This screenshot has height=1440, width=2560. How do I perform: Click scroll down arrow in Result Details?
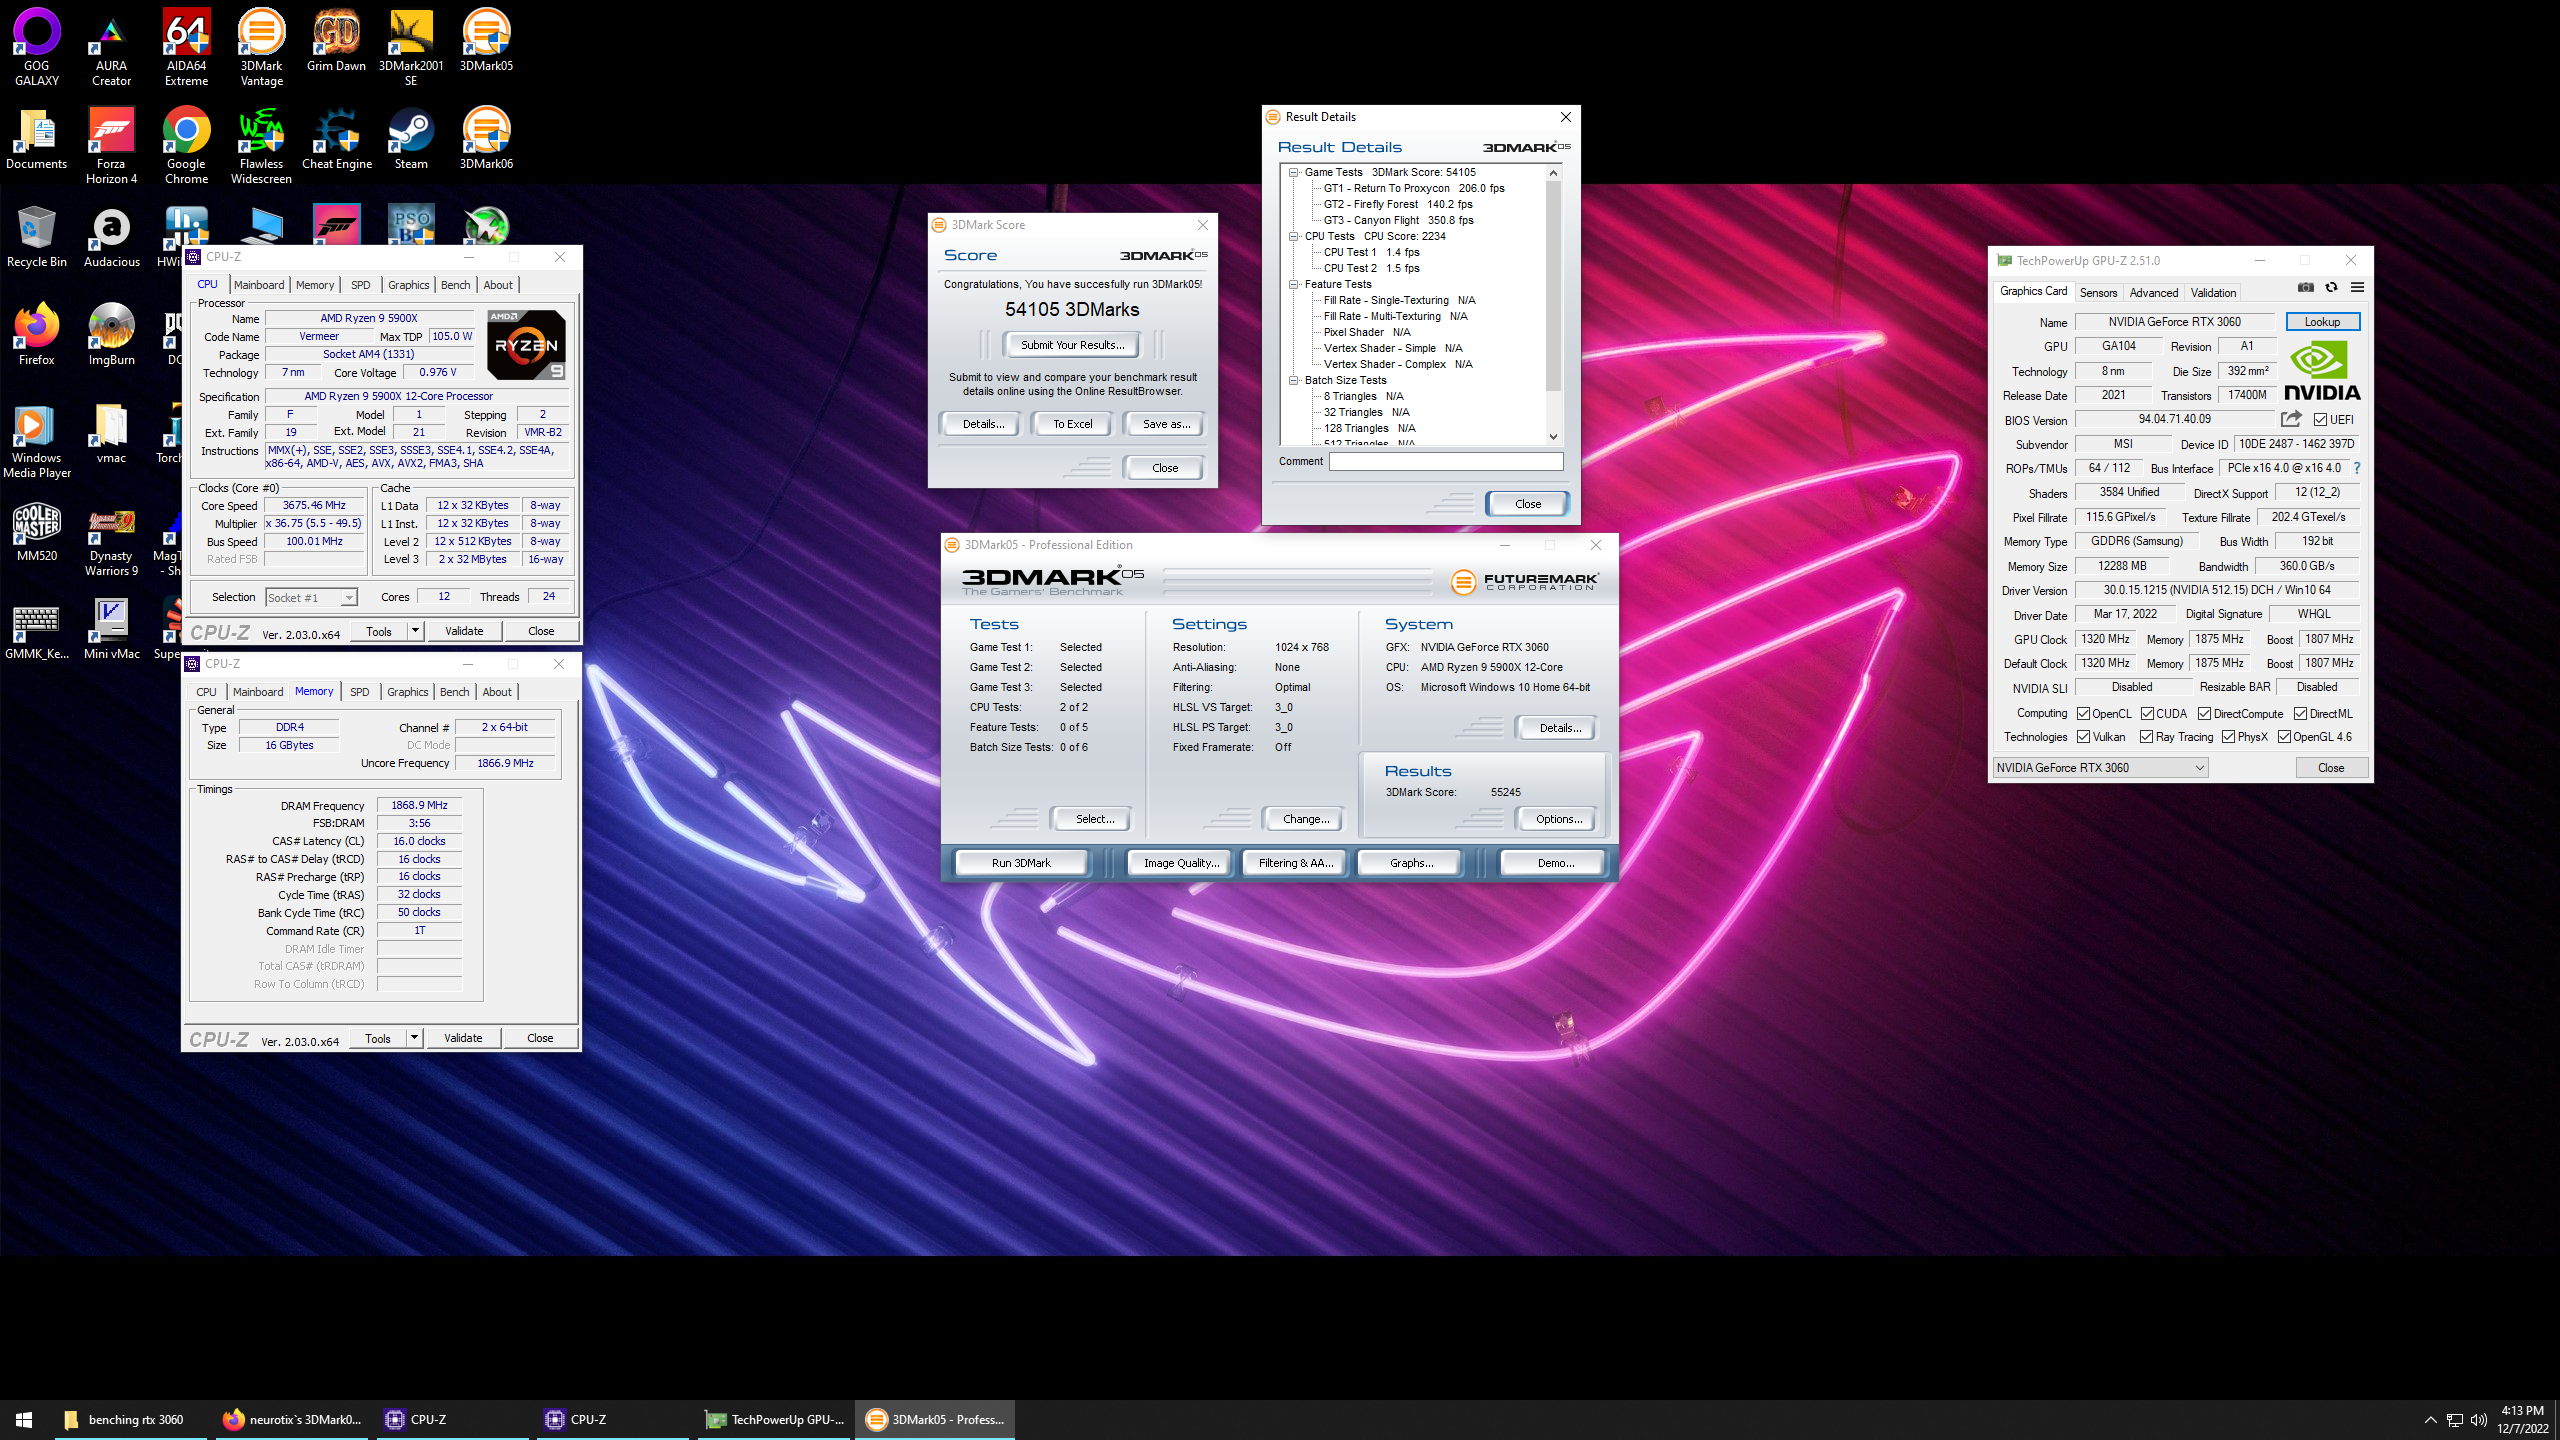(1553, 436)
